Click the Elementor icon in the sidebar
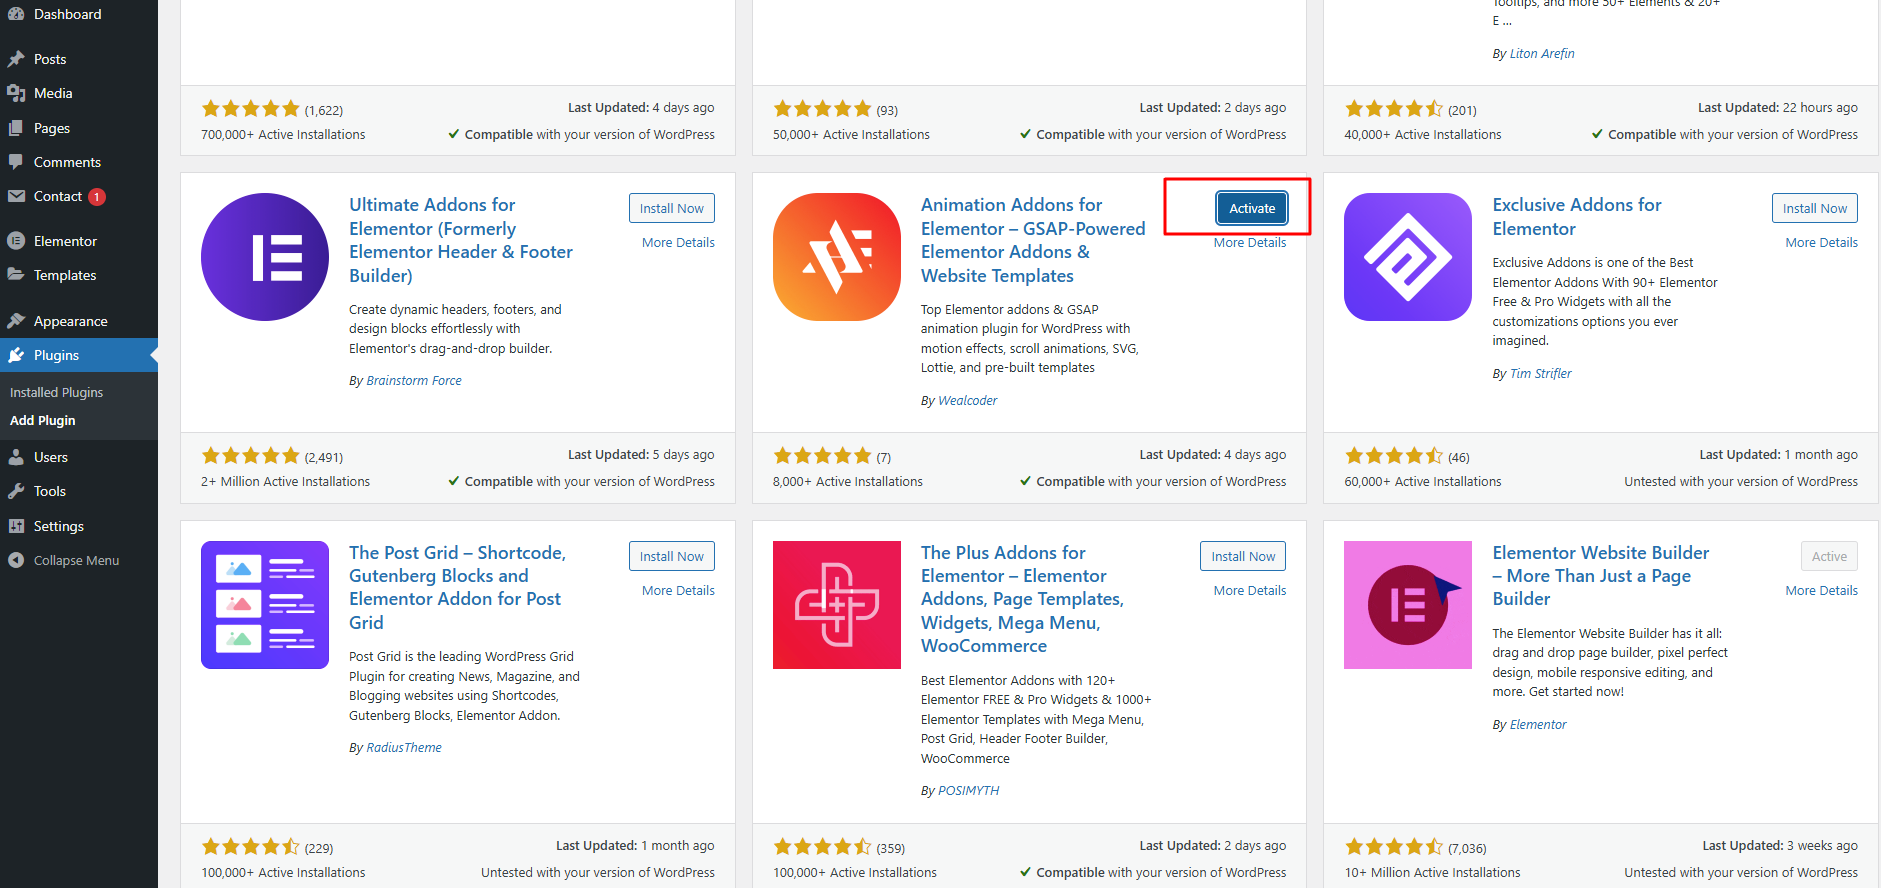 (x=16, y=241)
